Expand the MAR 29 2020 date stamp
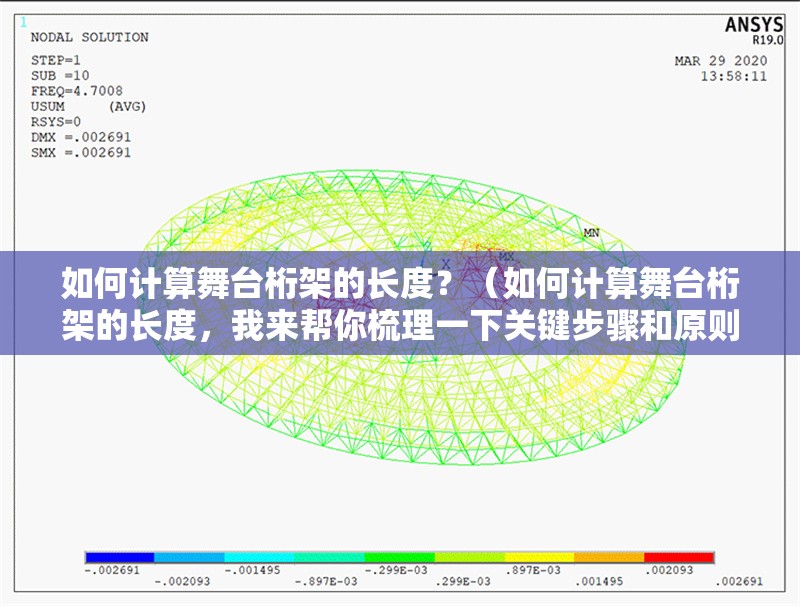The height and width of the screenshot is (606, 800). point(723,61)
